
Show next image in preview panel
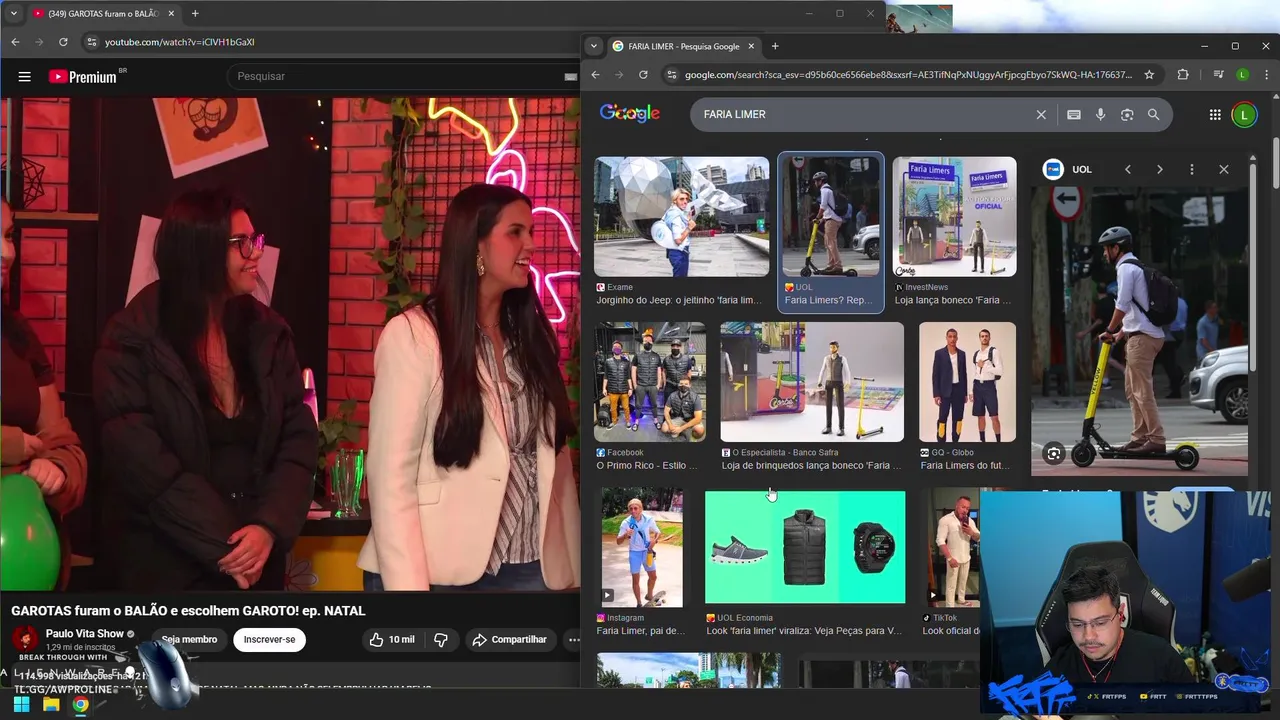pyautogui.click(x=1160, y=169)
